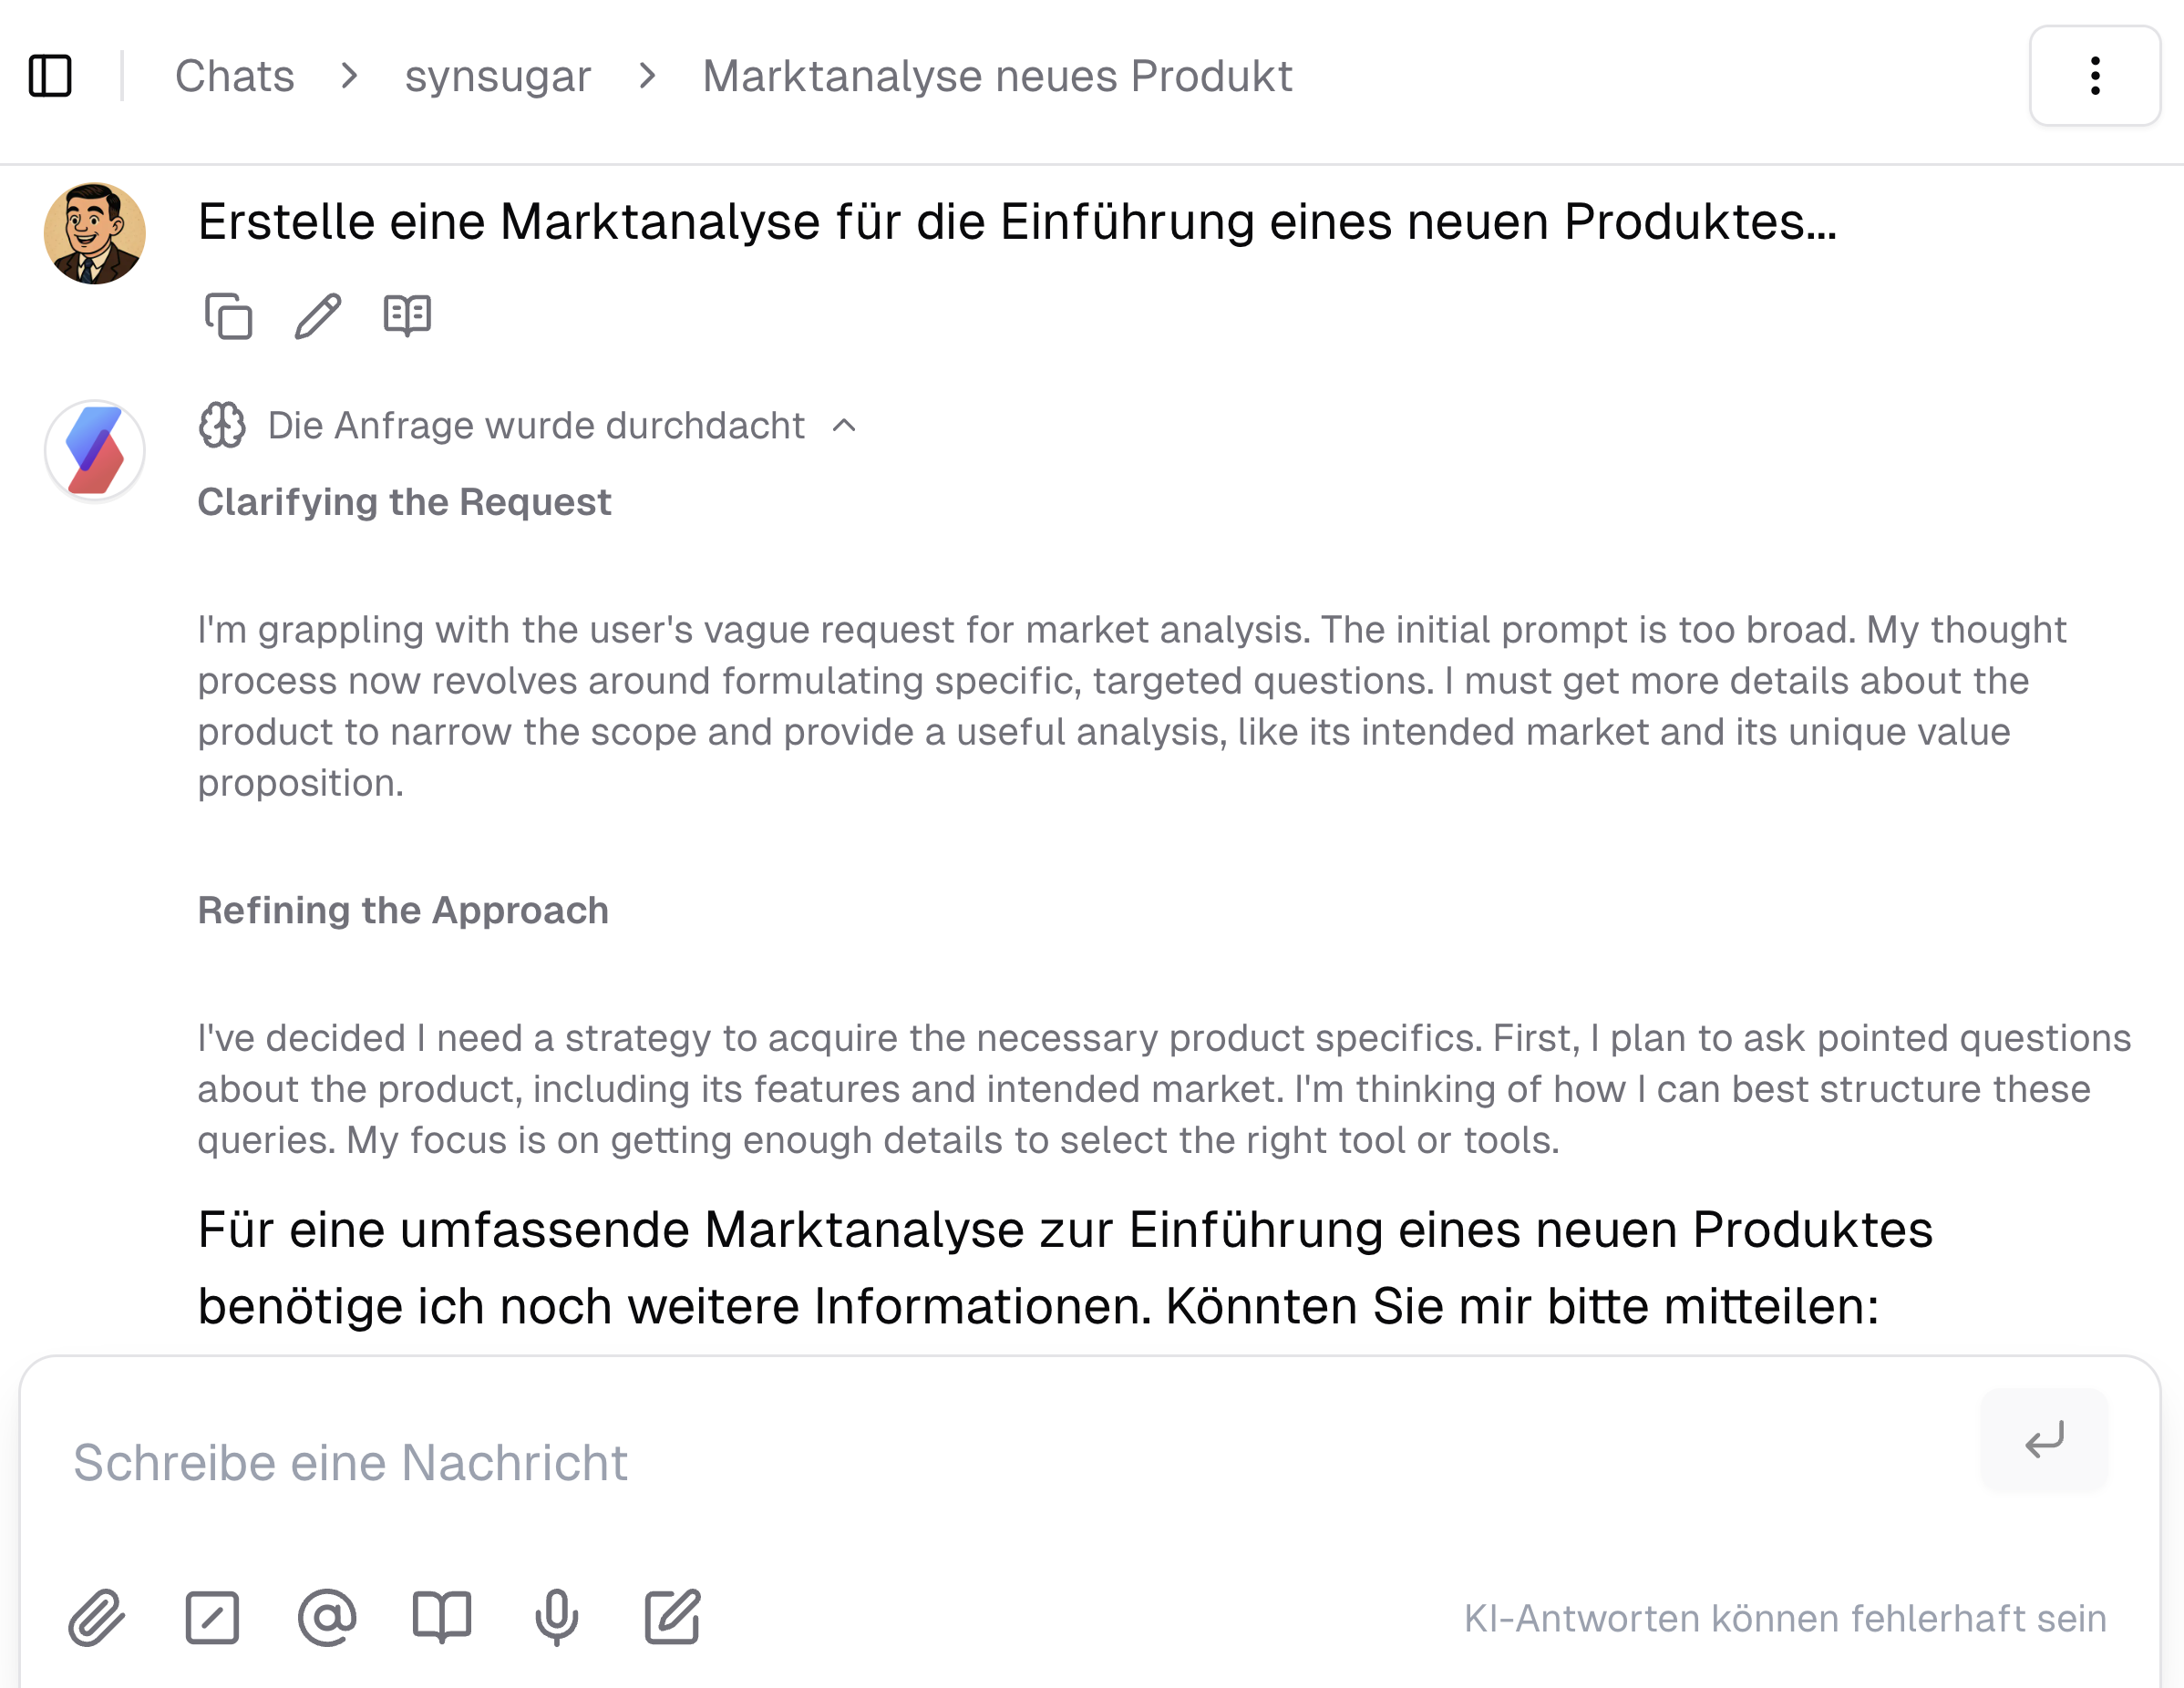Viewport: 2184px width, 1688px height.
Task: Open the knowledge book tool in composer
Action: tap(443, 1617)
